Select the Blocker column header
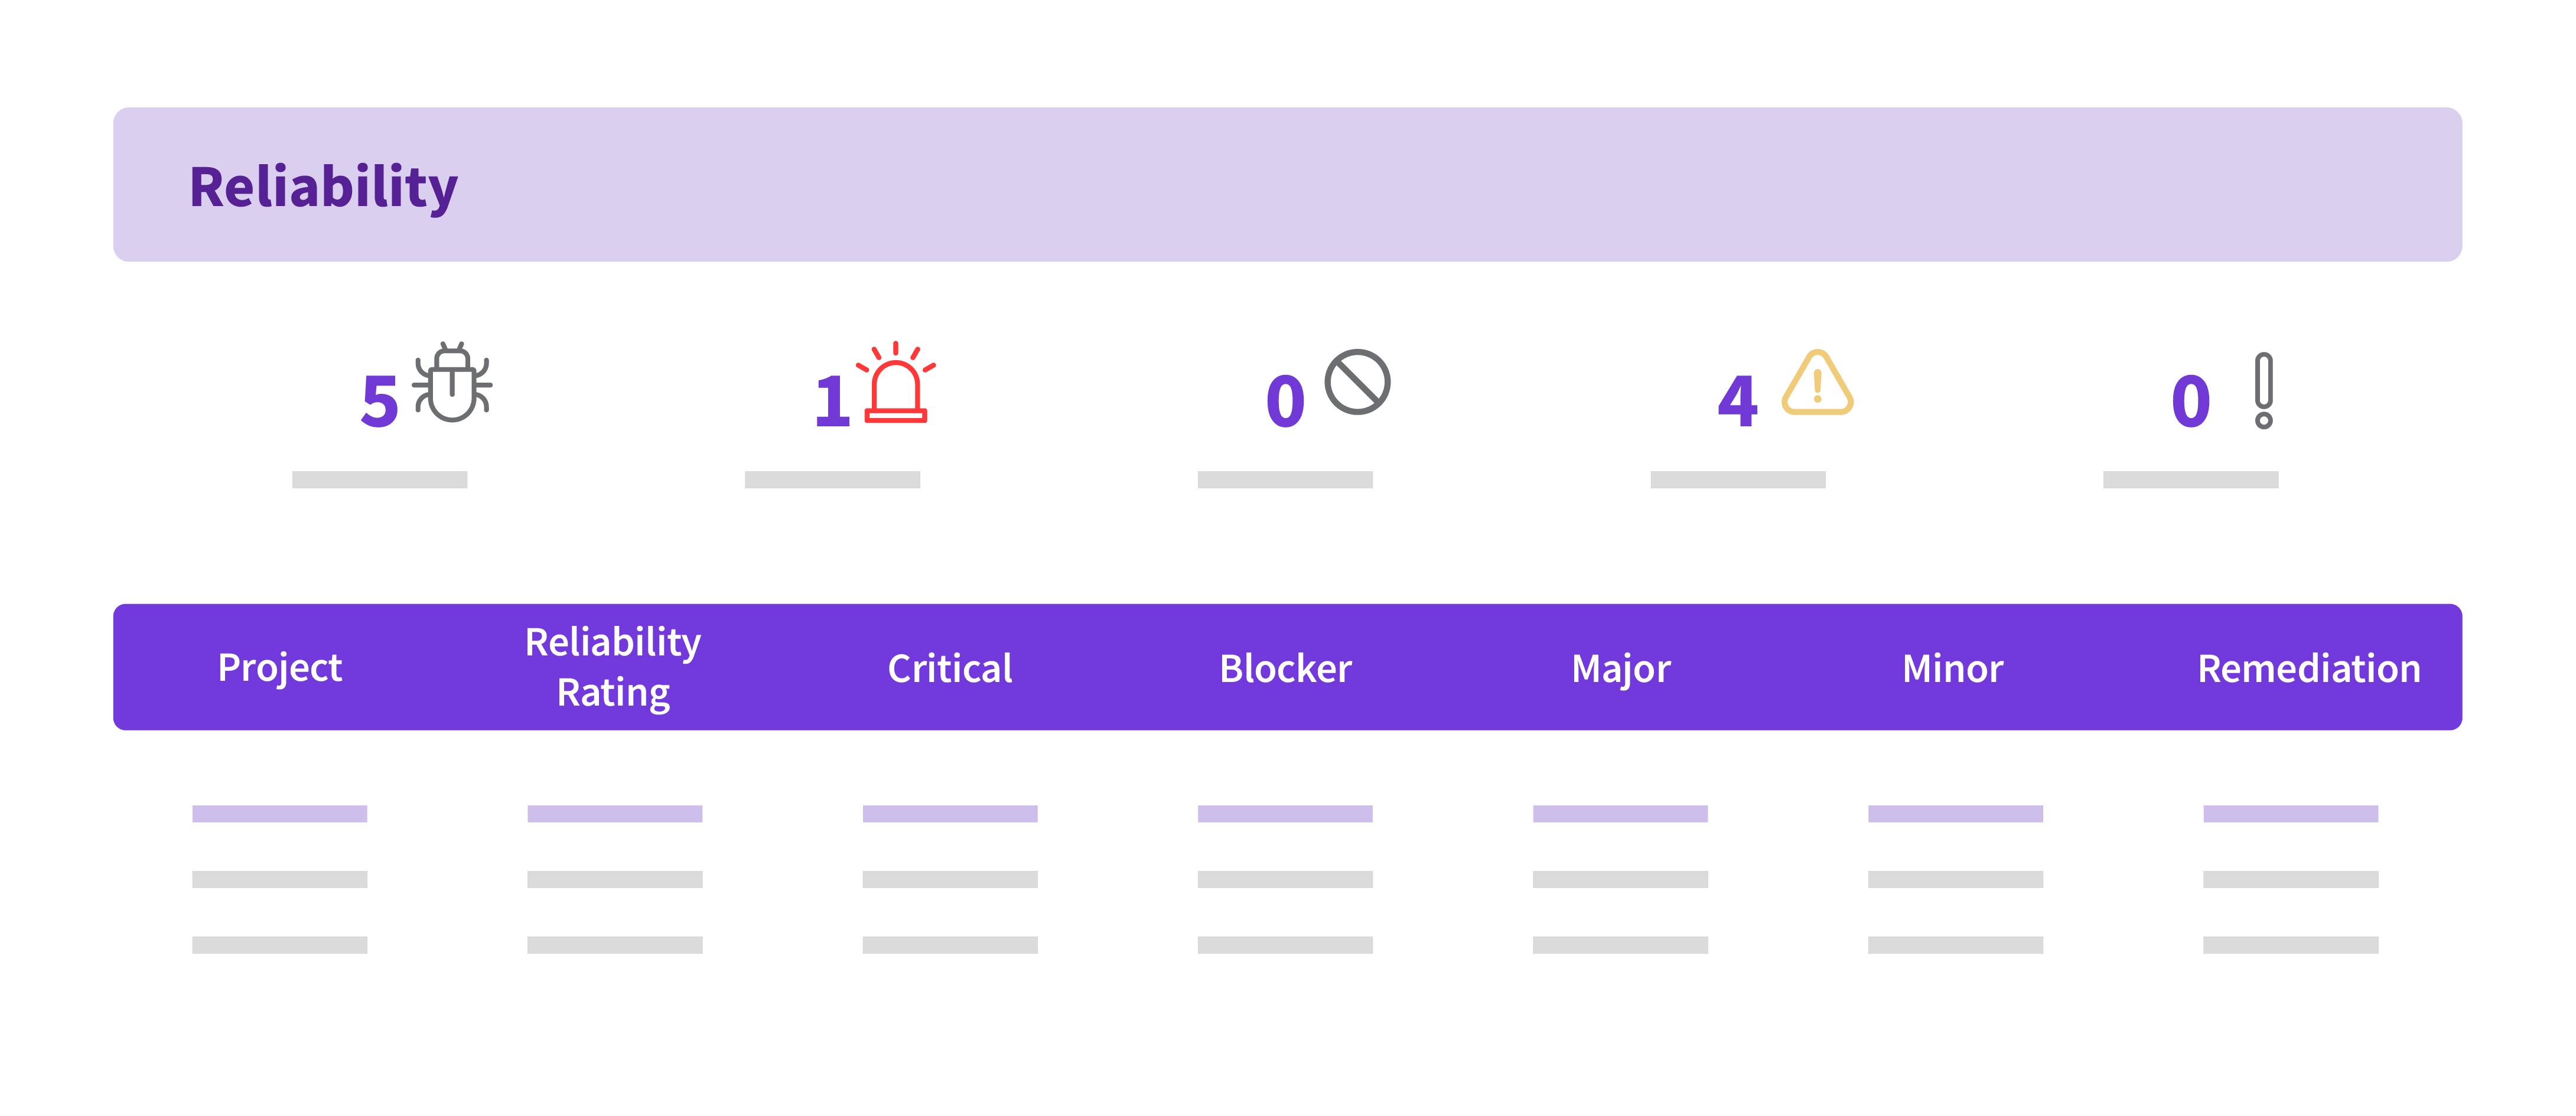The image size is (2576, 1116). (1285, 668)
